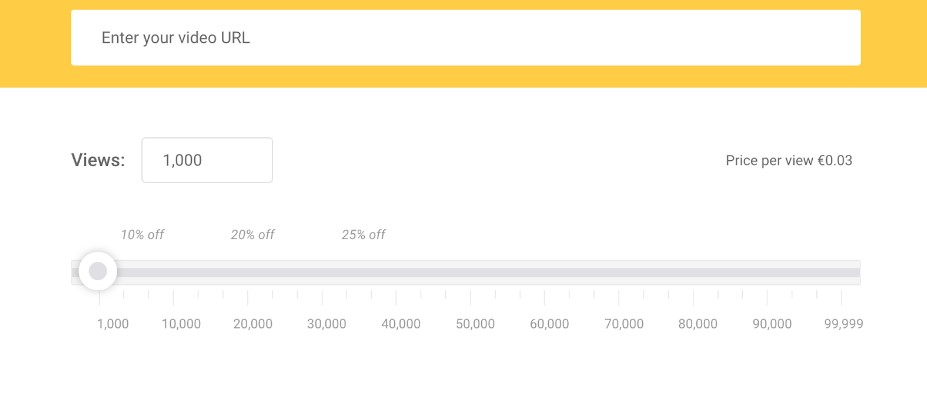Click the 'Enter your video URL' field
The height and width of the screenshot is (411, 927).
pos(465,38)
